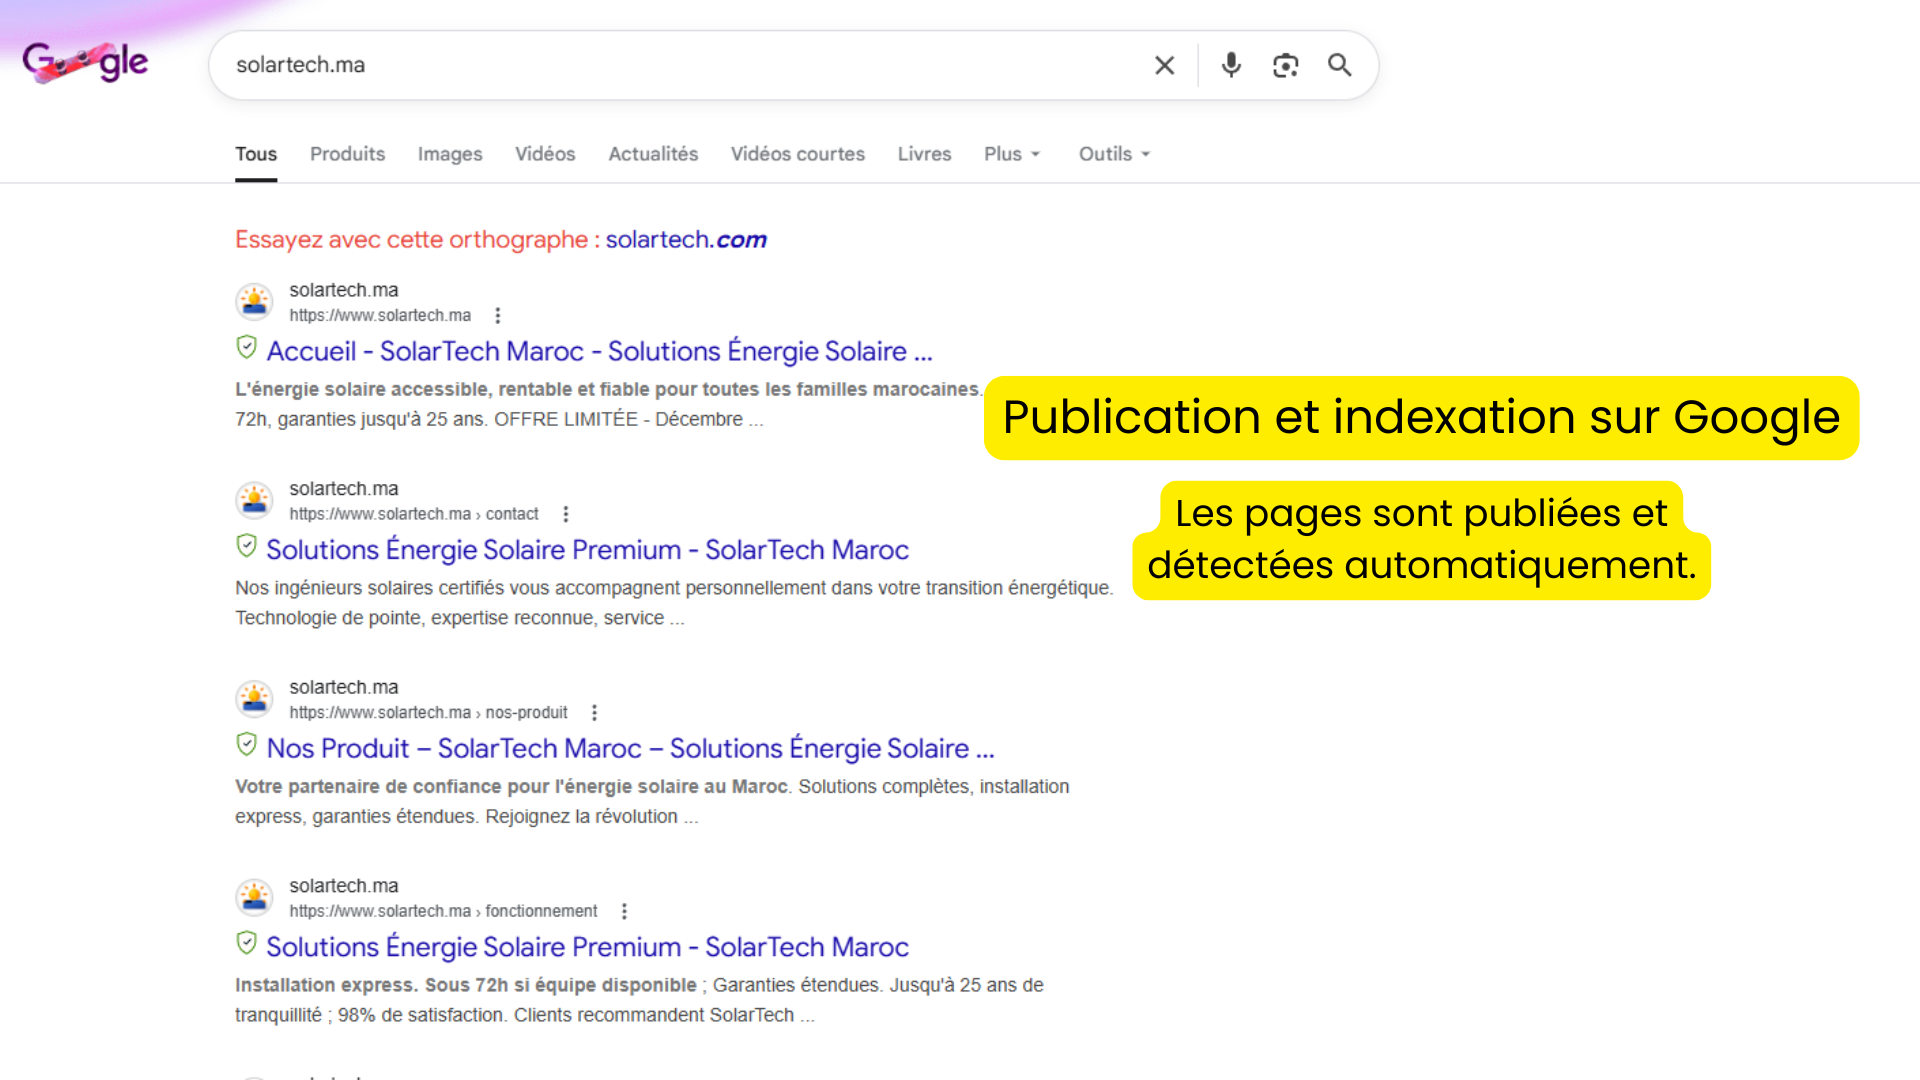Click the green shield beside contact result title
The height and width of the screenshot is (1080, 1920).
point(247,546)
